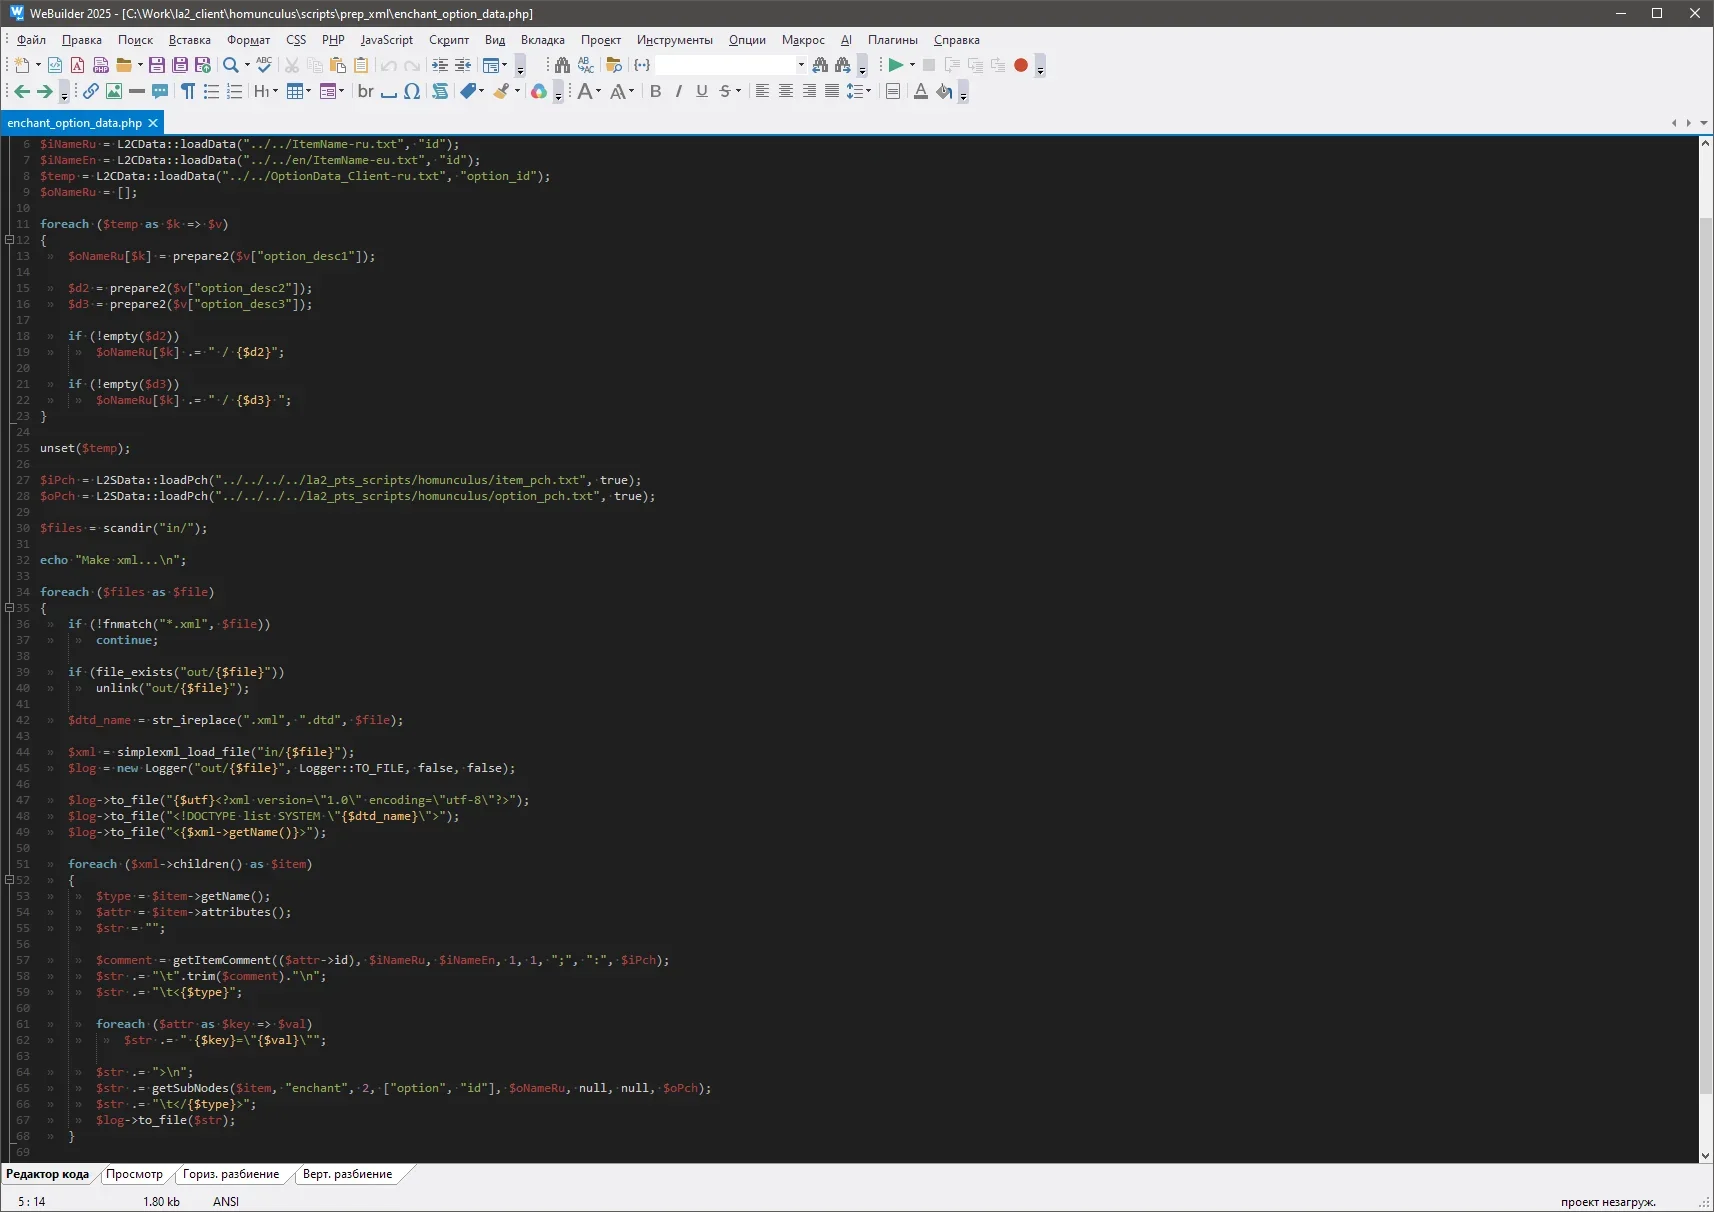Align text left
Image resolution: width=1714 pixels, height=1212 pixels.
[x=762, y=92]
